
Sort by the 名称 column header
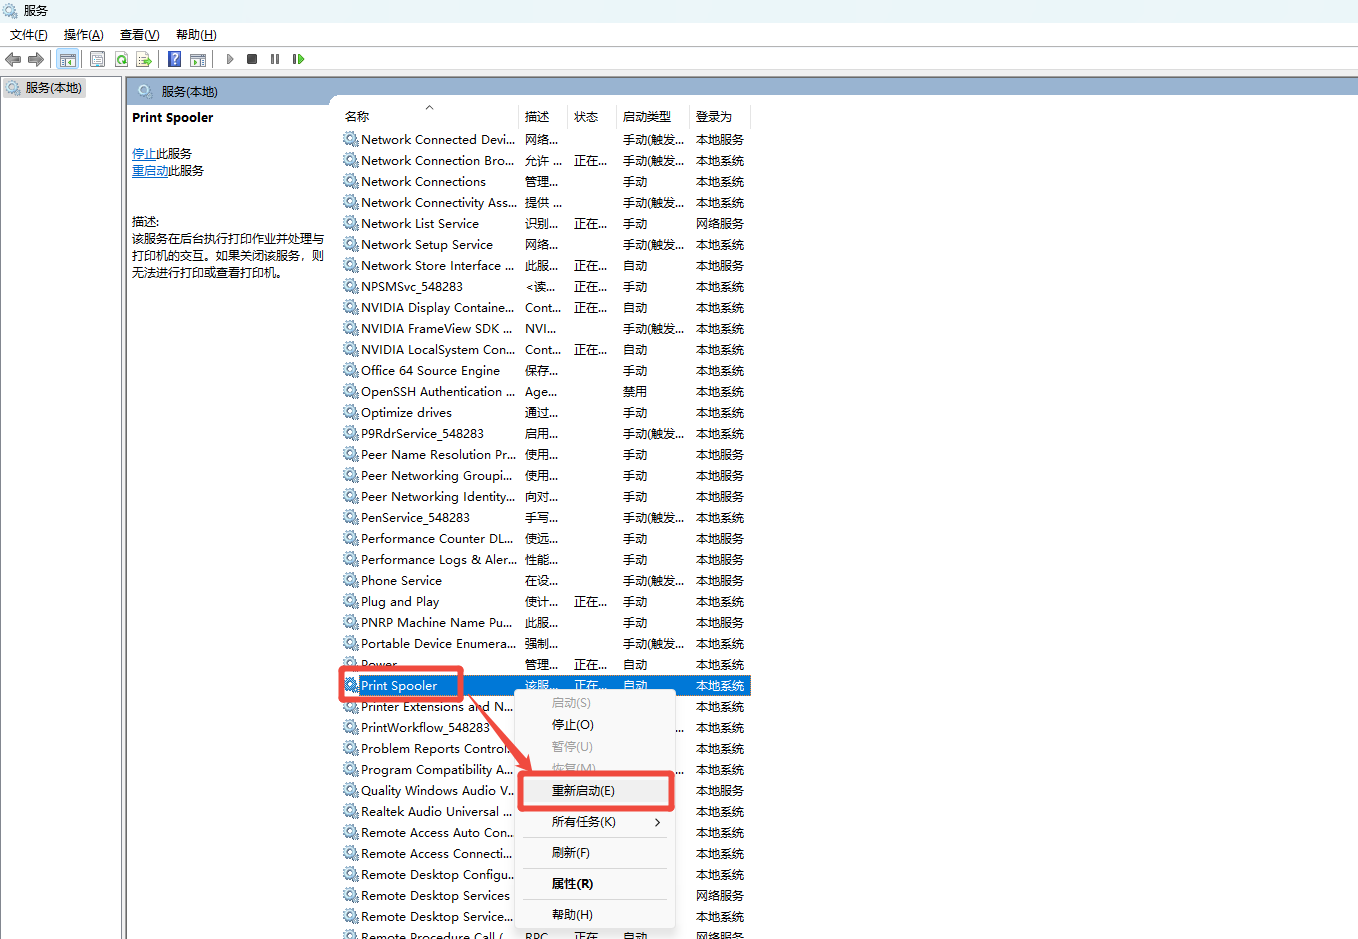point(357,117)
